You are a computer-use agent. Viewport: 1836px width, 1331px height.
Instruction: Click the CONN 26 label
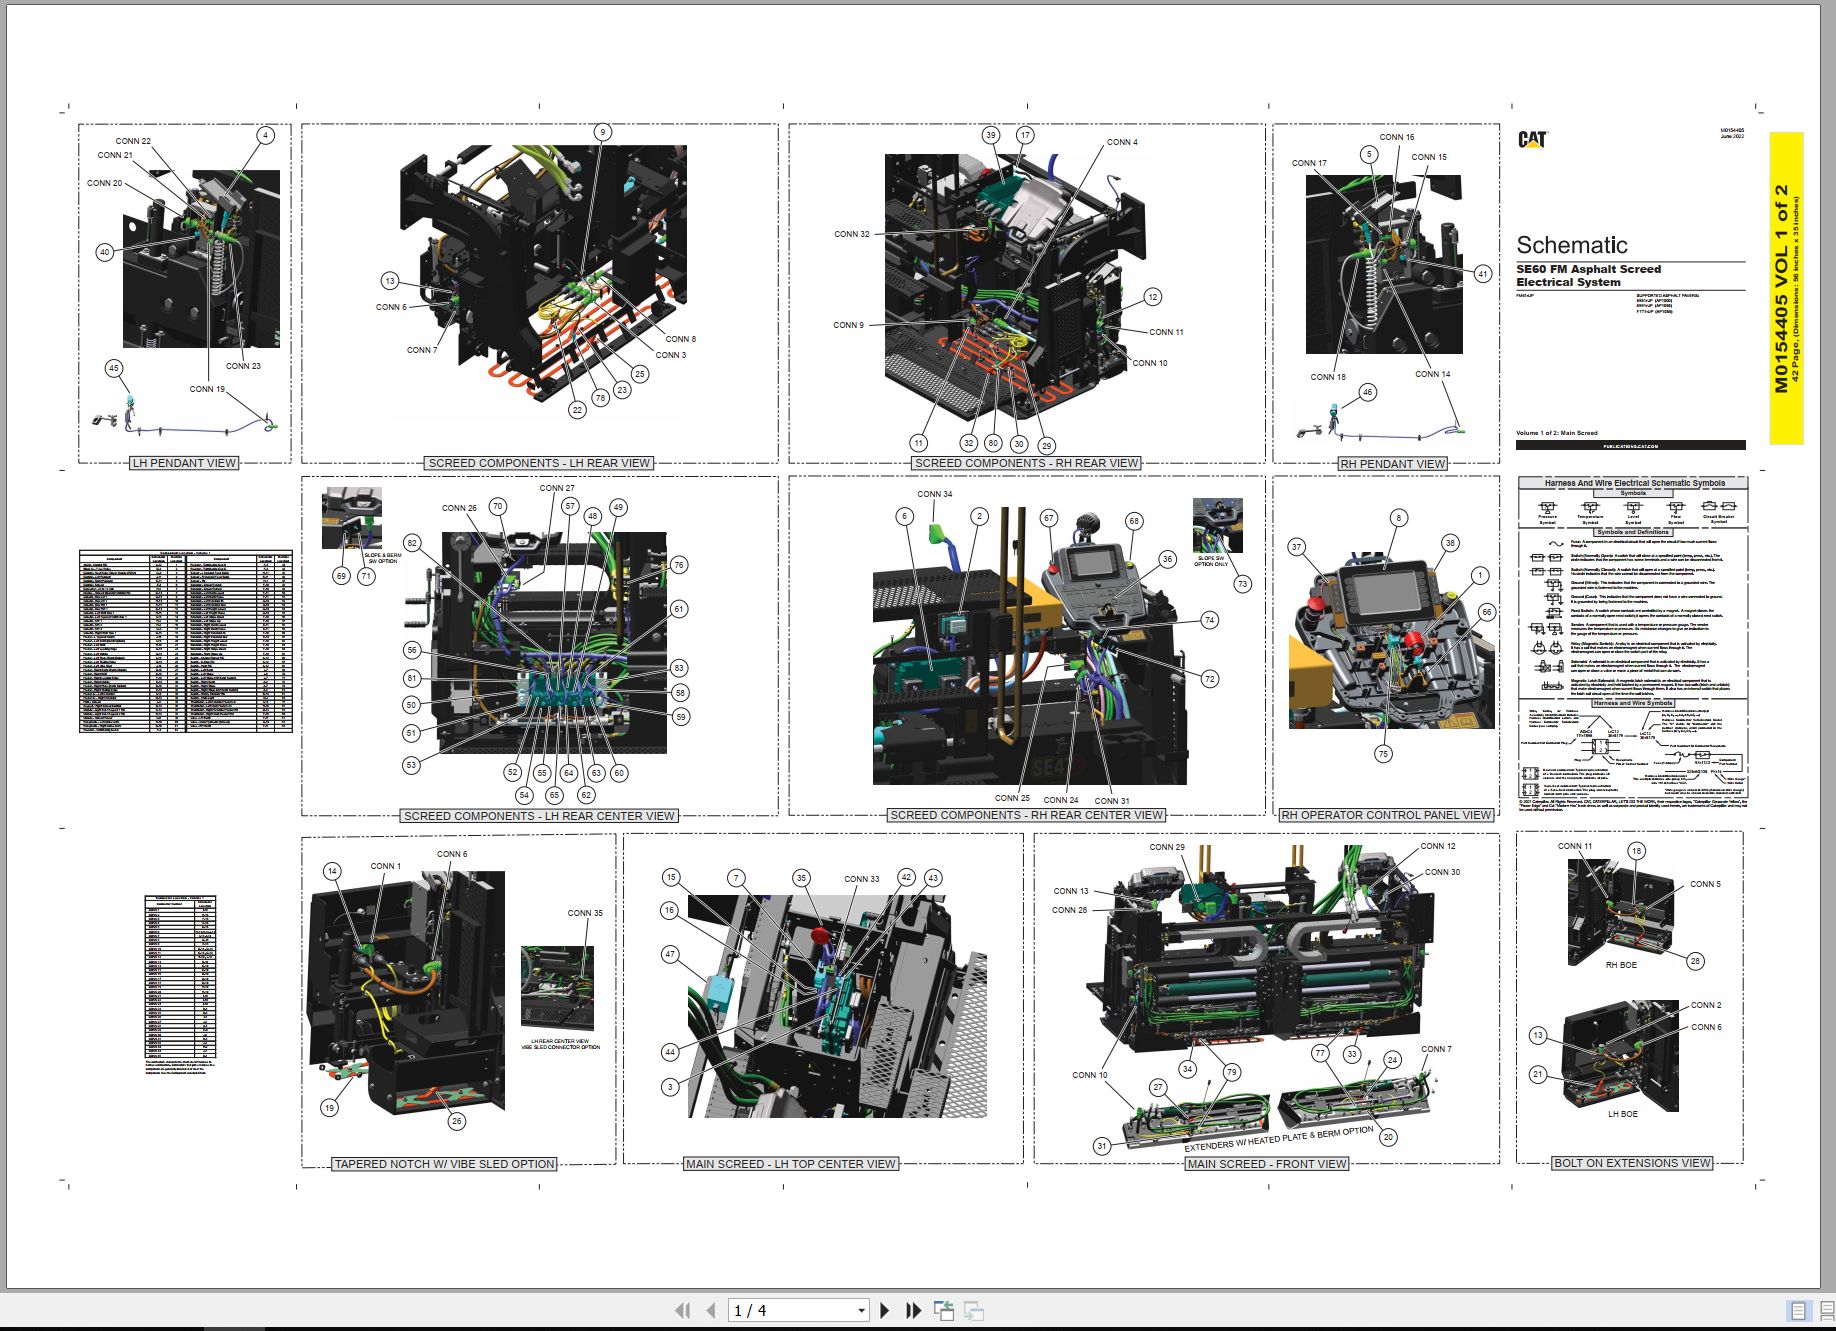[x=459, y=508]
